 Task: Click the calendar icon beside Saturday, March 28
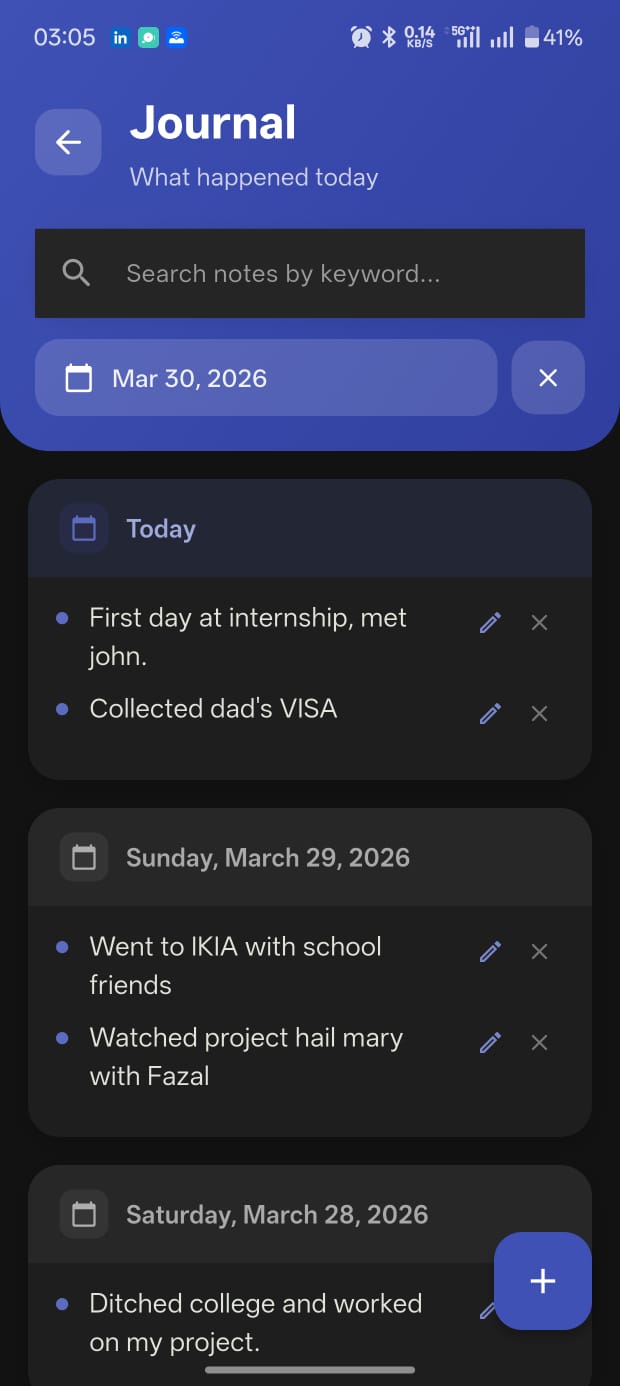[x=83, y=1213]
